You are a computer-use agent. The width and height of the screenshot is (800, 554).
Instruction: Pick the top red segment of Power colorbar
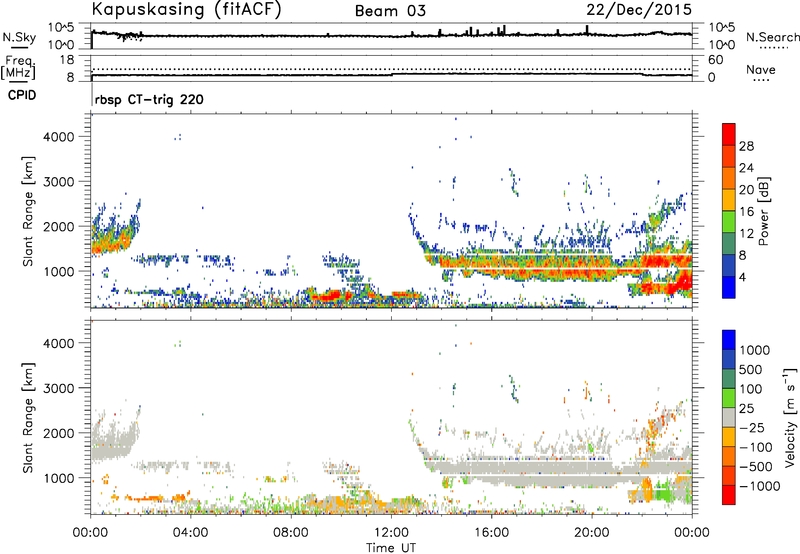[729, 134]
